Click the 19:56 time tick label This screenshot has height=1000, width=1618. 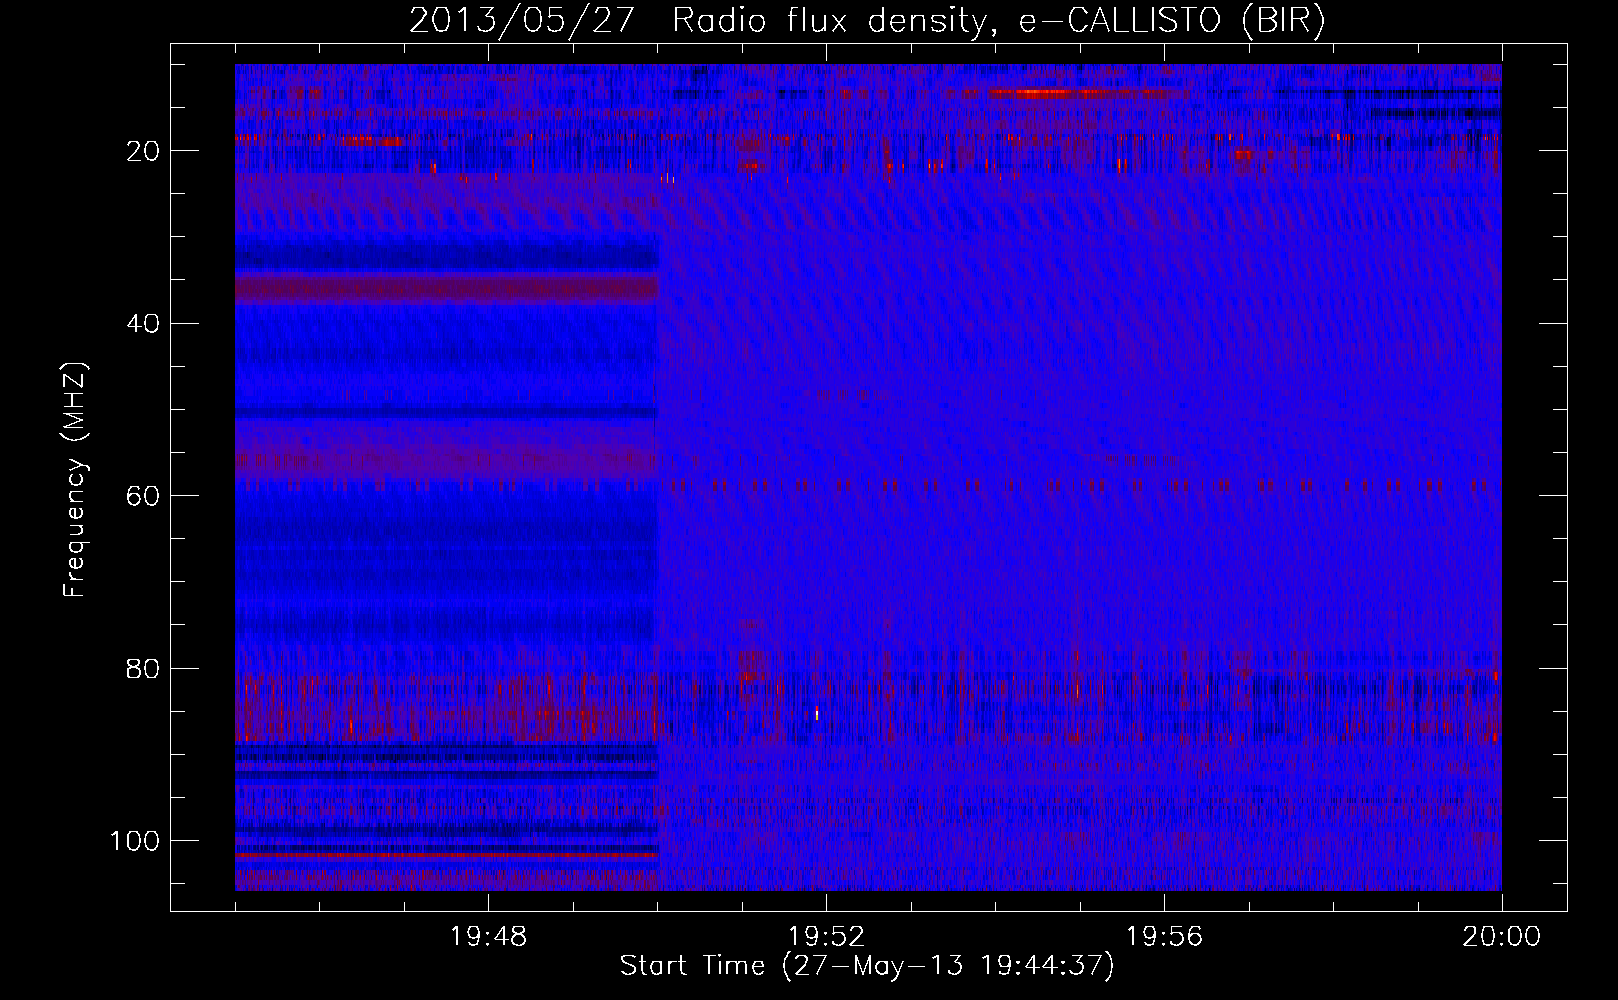(1164, 937)
